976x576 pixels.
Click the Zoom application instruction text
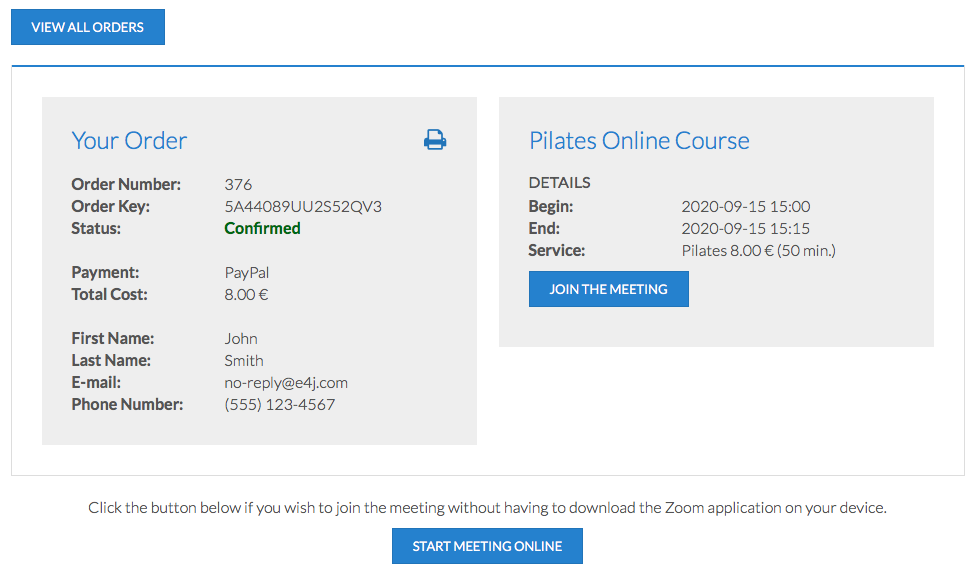click(x=487, y=508)
